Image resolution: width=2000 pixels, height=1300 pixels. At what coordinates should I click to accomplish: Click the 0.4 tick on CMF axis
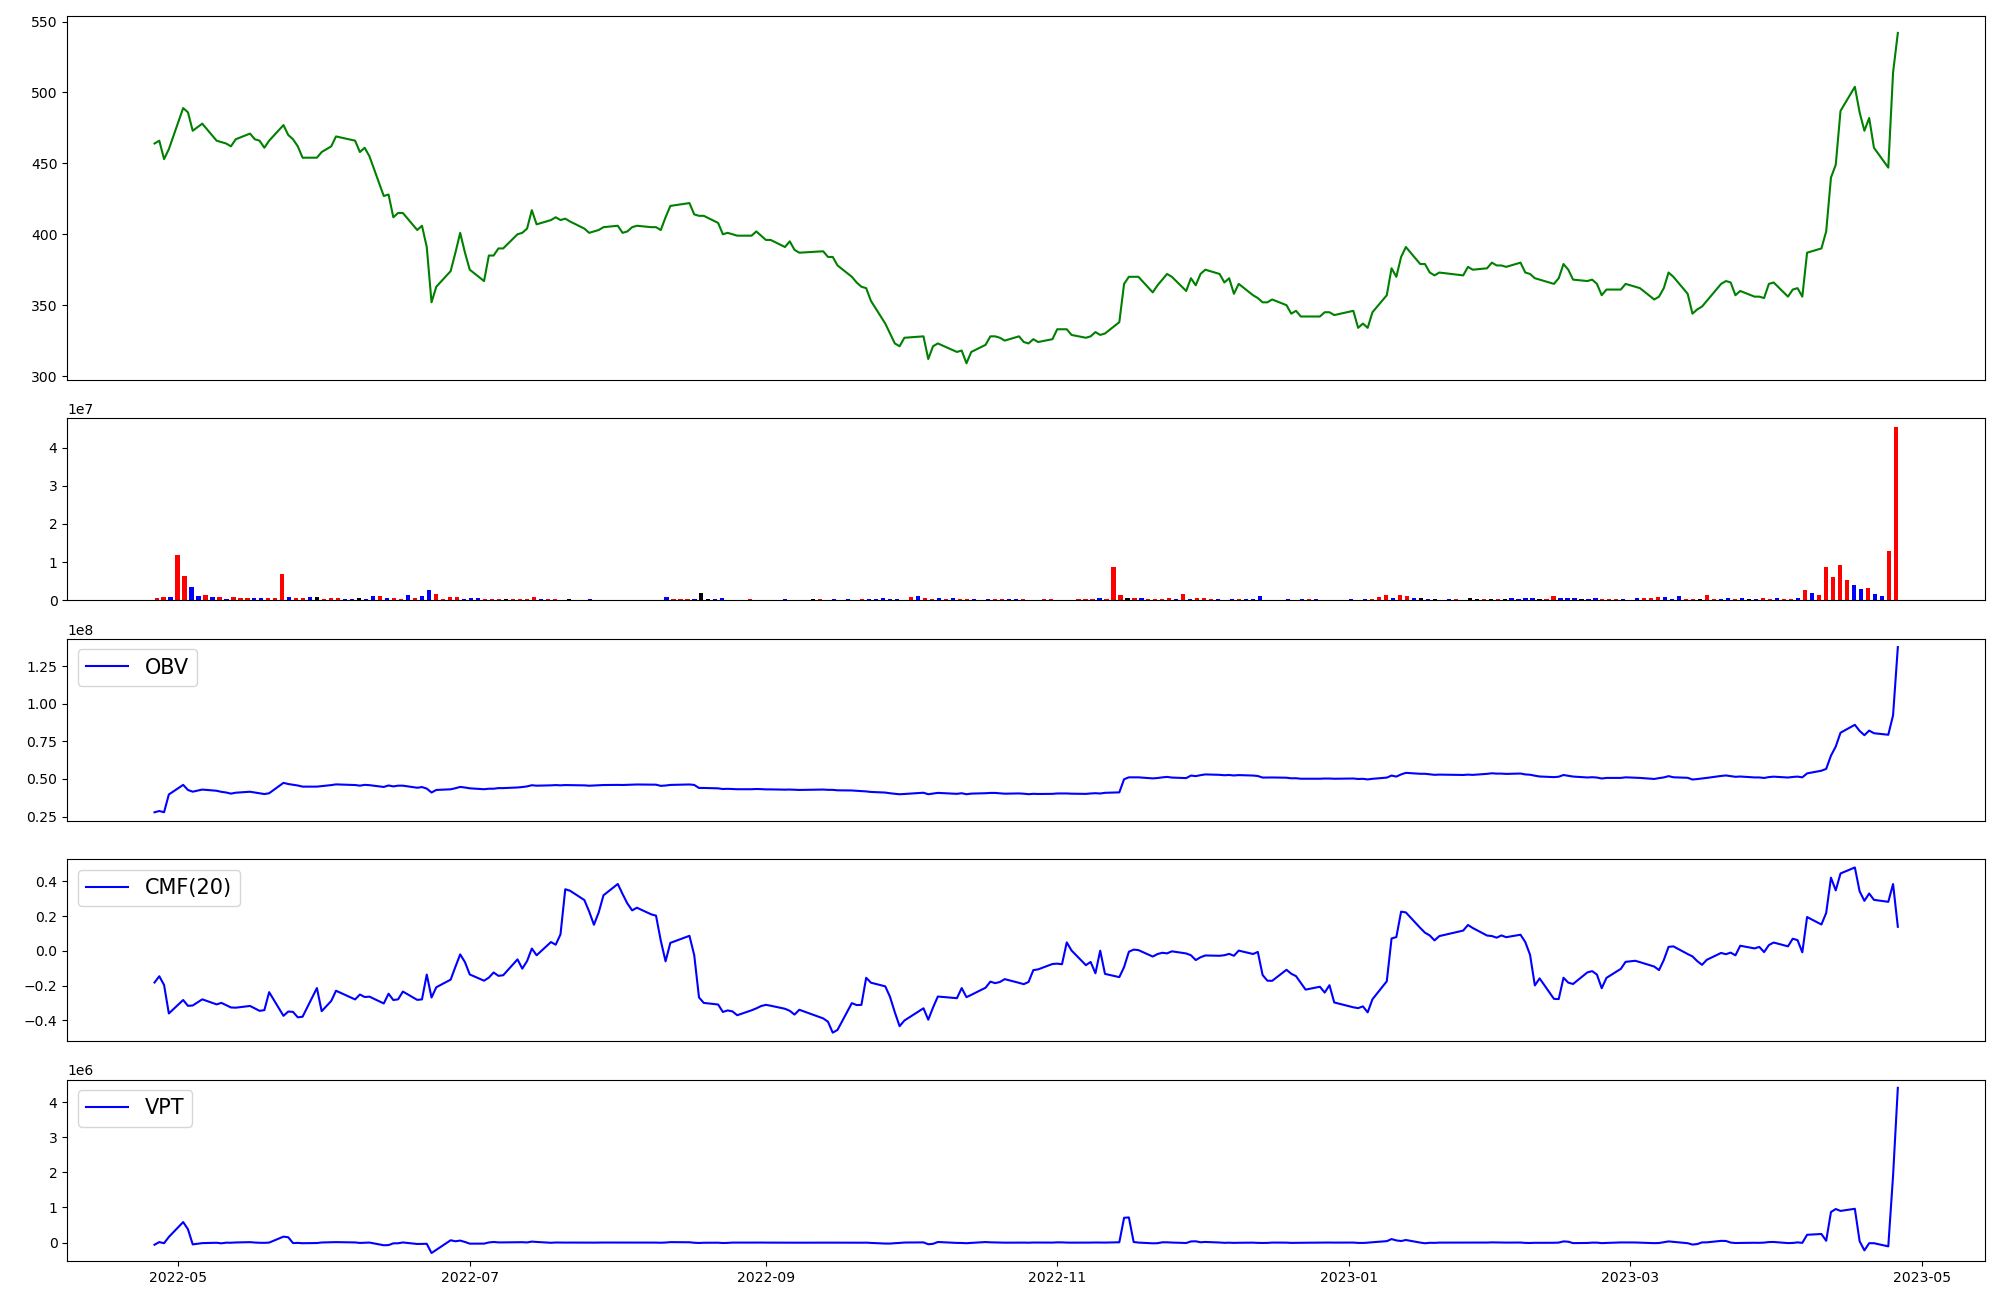(44, 882)
